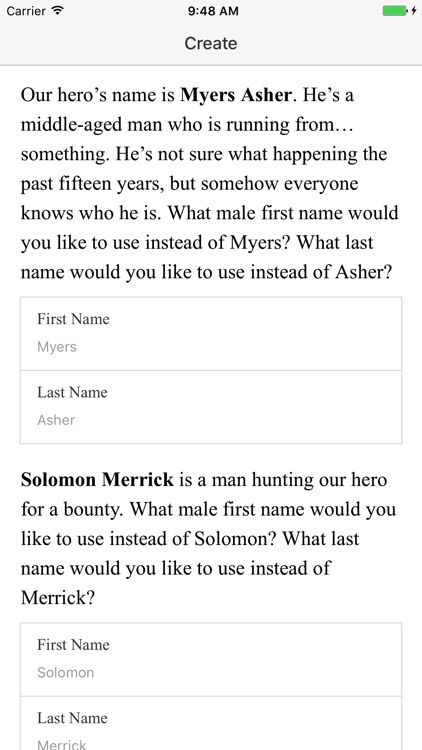
Task: Tap the bold Solomon Merrick name in paragraph
Action: [x=97, y=479]
